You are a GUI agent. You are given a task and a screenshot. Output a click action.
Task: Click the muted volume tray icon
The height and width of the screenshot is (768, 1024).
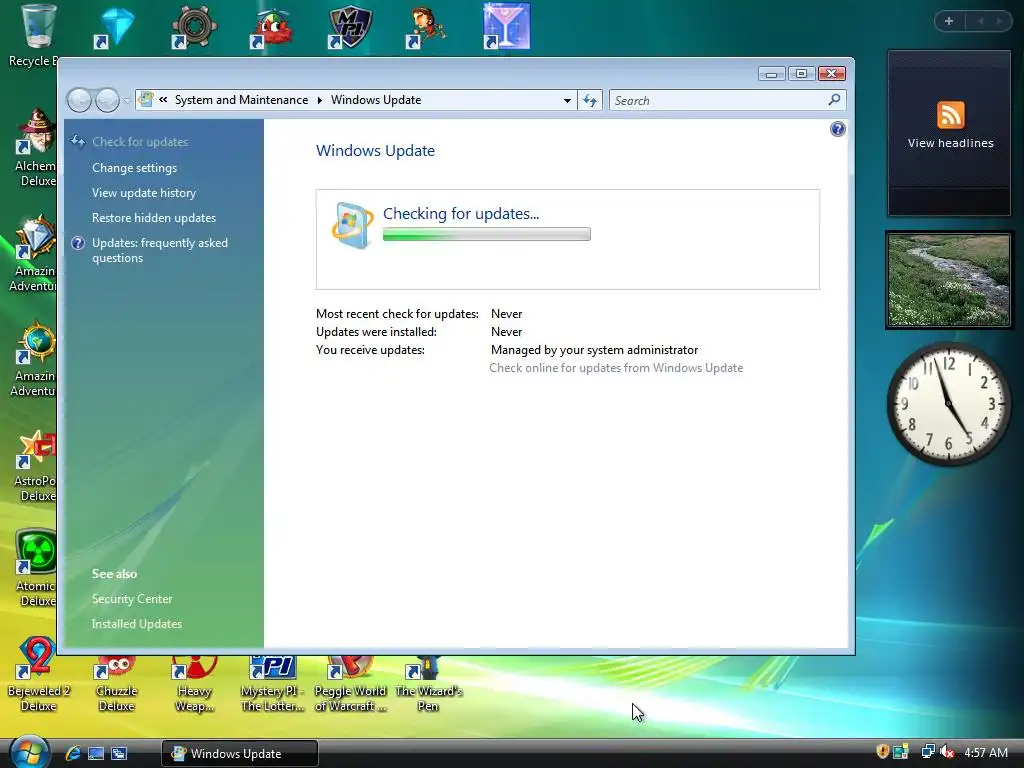(x=947, y=752)
